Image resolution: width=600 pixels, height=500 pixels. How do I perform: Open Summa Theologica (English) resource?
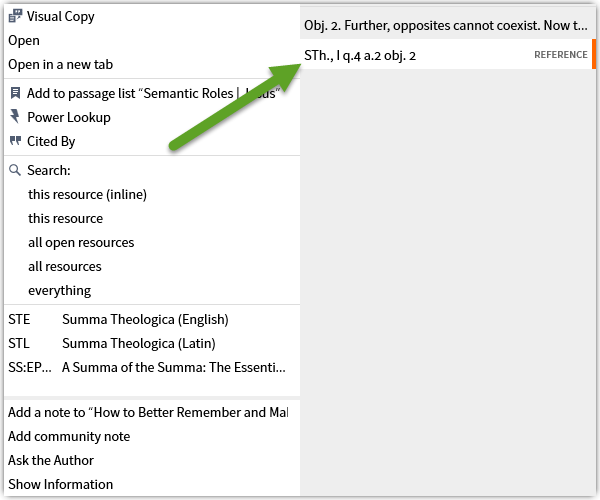[144, 320]
